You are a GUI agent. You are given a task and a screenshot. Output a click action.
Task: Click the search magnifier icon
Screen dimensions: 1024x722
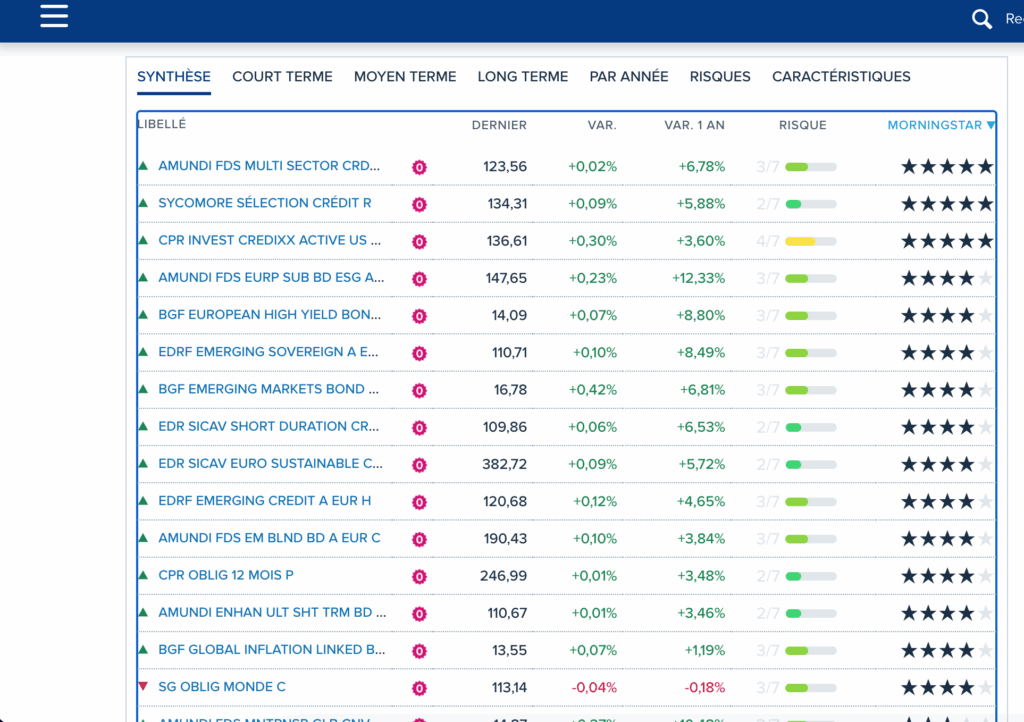tap(982, 19)
